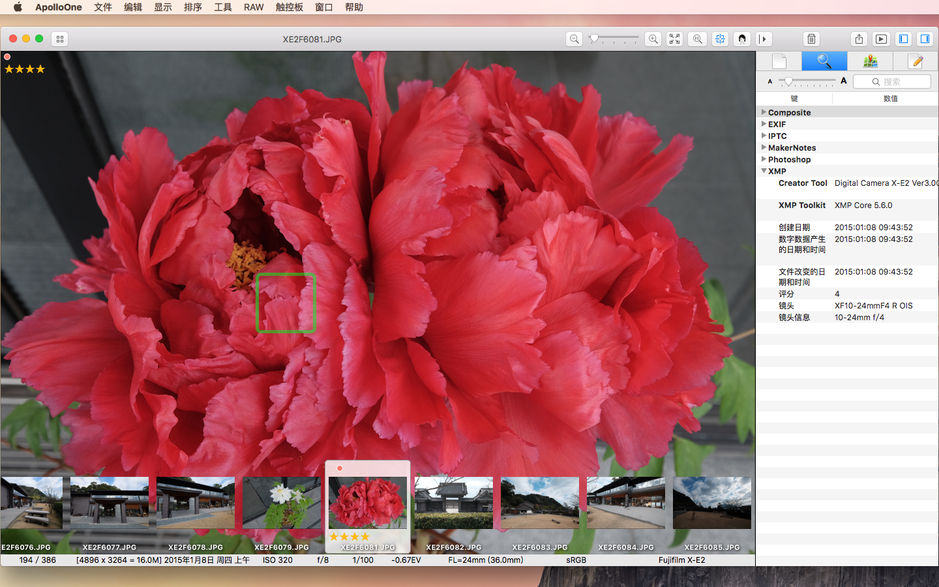The height and width of the screenshot is (587, 939).
Task: Click the zoom in magnifier icon
Action: click(x=653, y=39)
